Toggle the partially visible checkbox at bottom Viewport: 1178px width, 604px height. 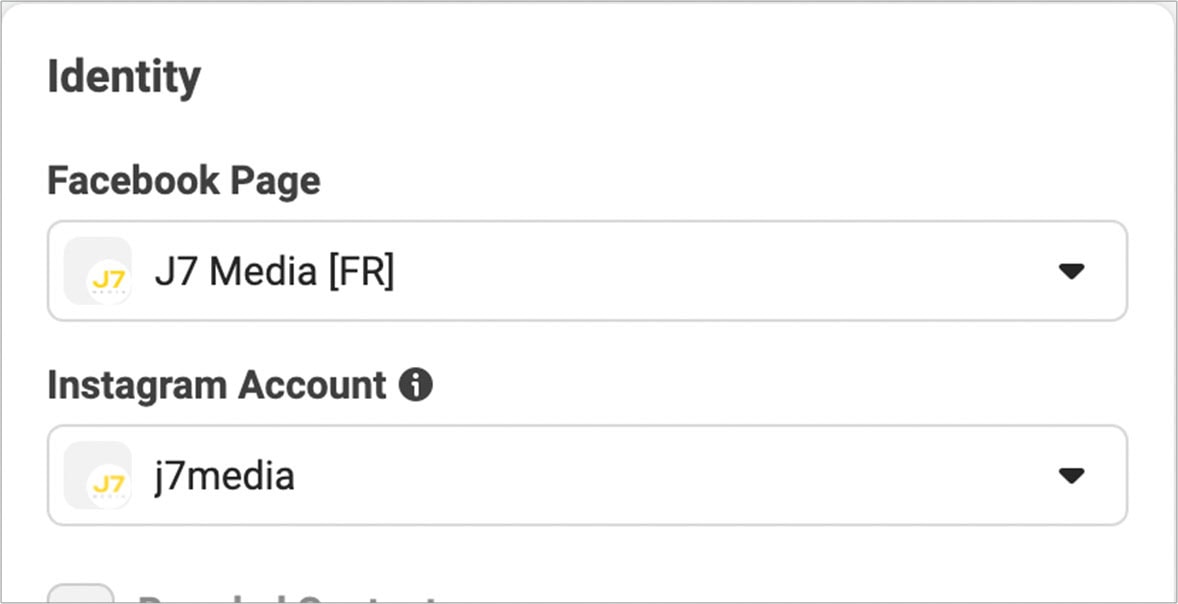coord(80,596)
